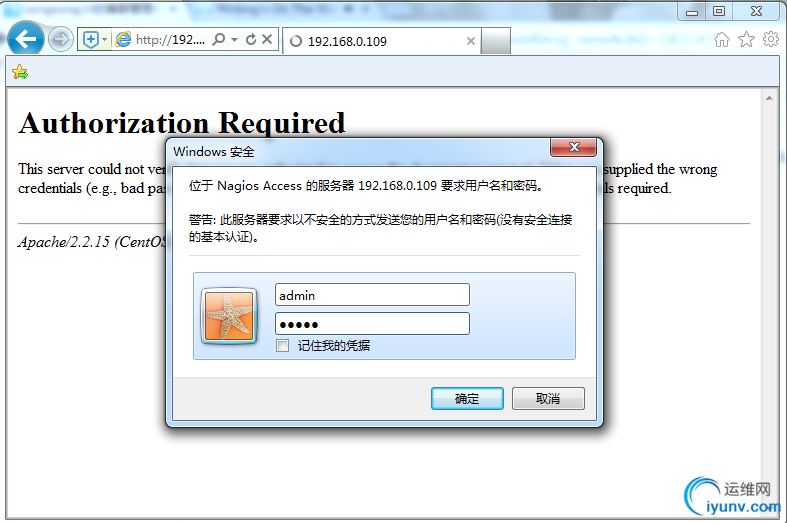Click the Nagios Access server message text

tap(365, 186)
